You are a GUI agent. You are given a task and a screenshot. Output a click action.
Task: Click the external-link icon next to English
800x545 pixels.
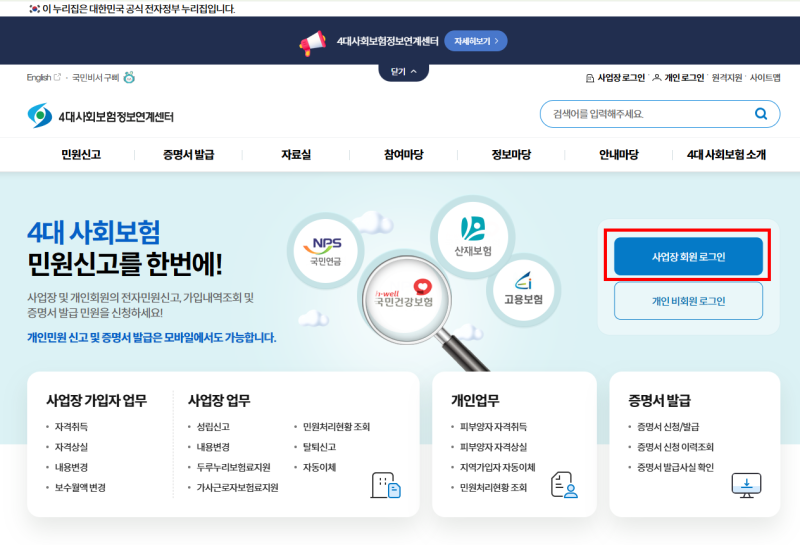[x=58, y=77]
